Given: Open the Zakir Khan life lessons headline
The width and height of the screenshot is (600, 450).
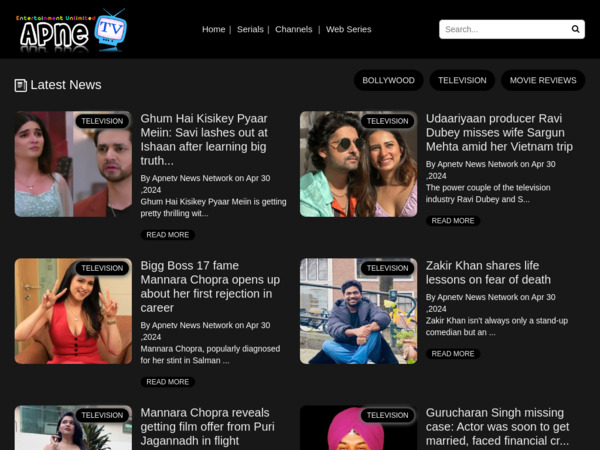Looking at the screenshot, I should (488, 272).
